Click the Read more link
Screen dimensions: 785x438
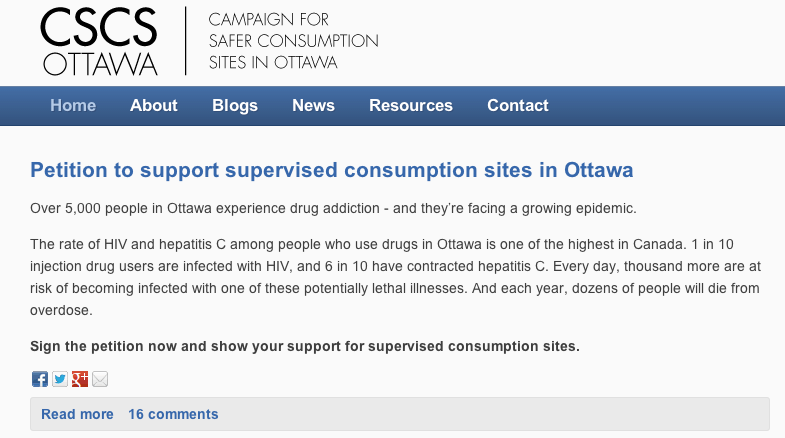point(77,414)
